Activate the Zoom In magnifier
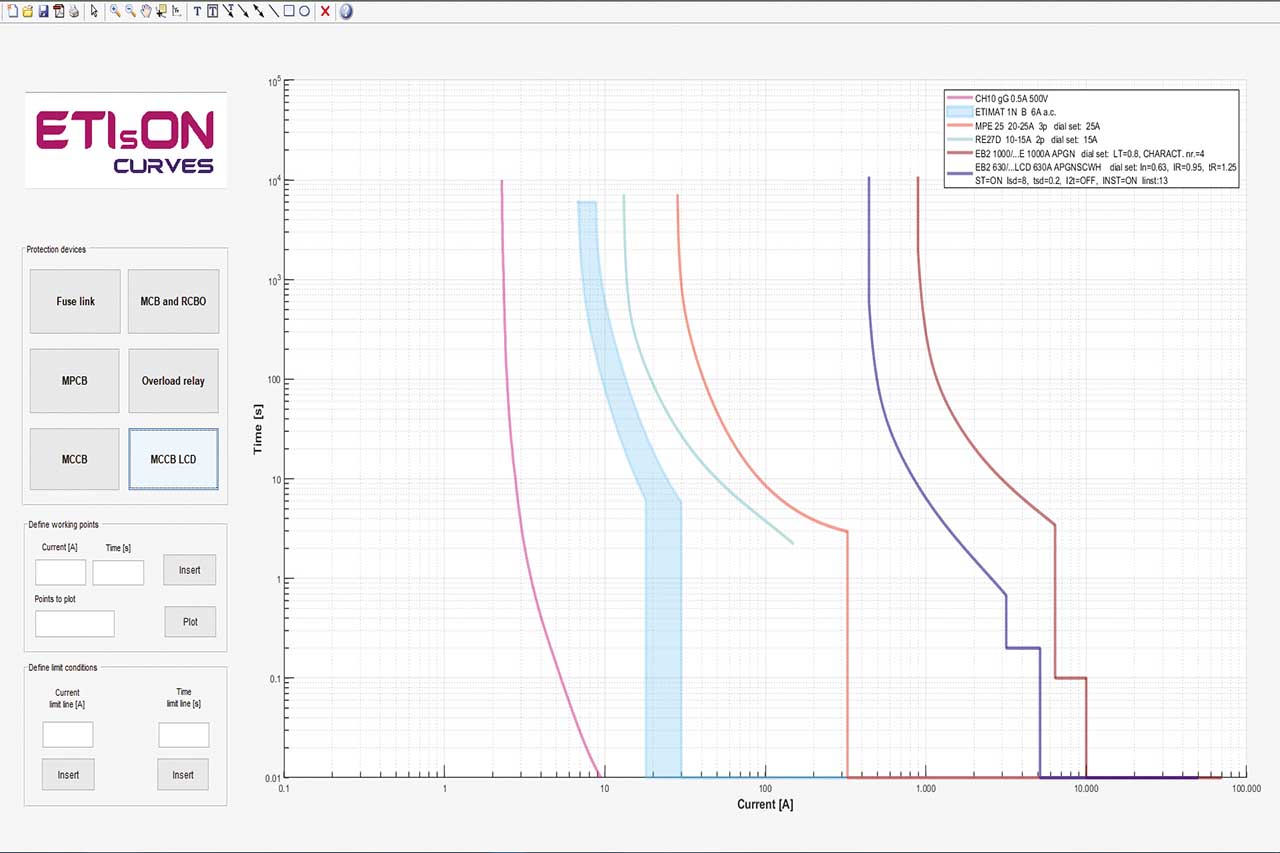This screenshot has width=1280, height=853. click(x=116, y=11)
